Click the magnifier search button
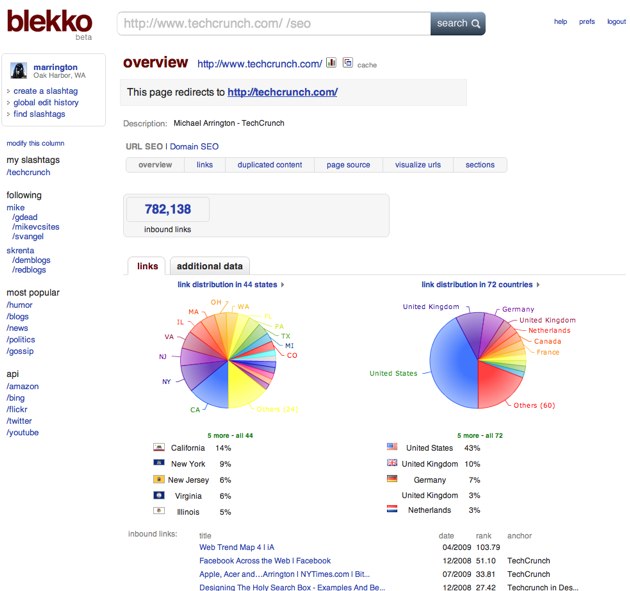This screenshot has width=630, height=591. (x=458, y=23)
